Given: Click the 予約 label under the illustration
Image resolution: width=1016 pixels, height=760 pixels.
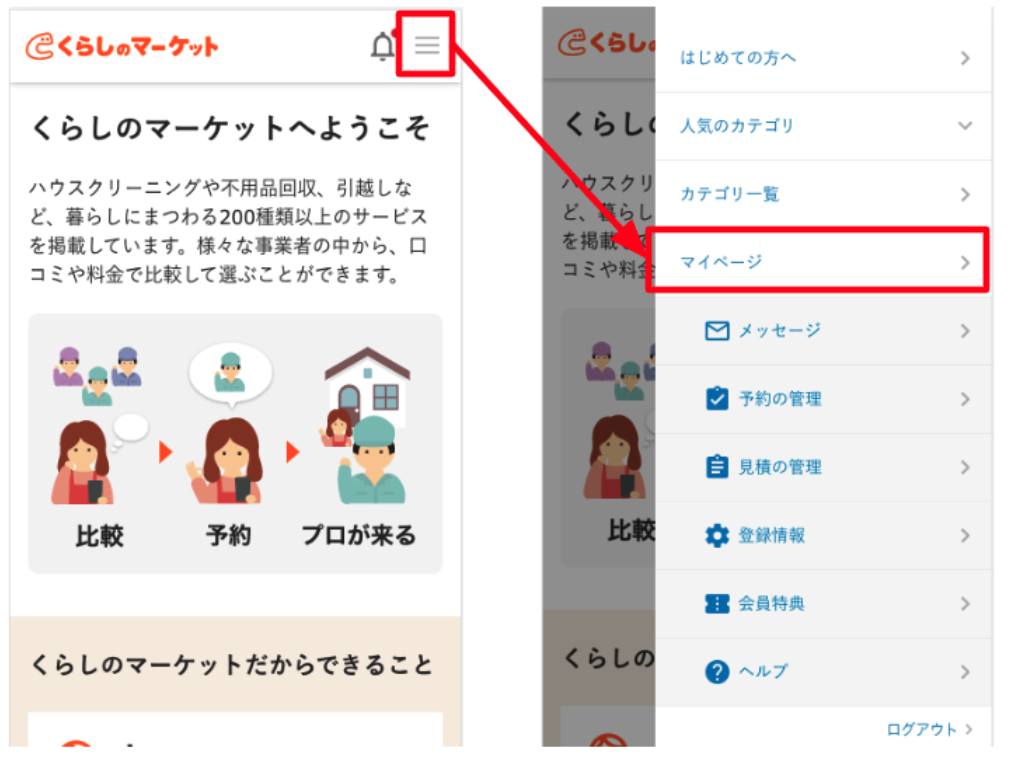Looking at the screenshot, I should pos(228,536).
